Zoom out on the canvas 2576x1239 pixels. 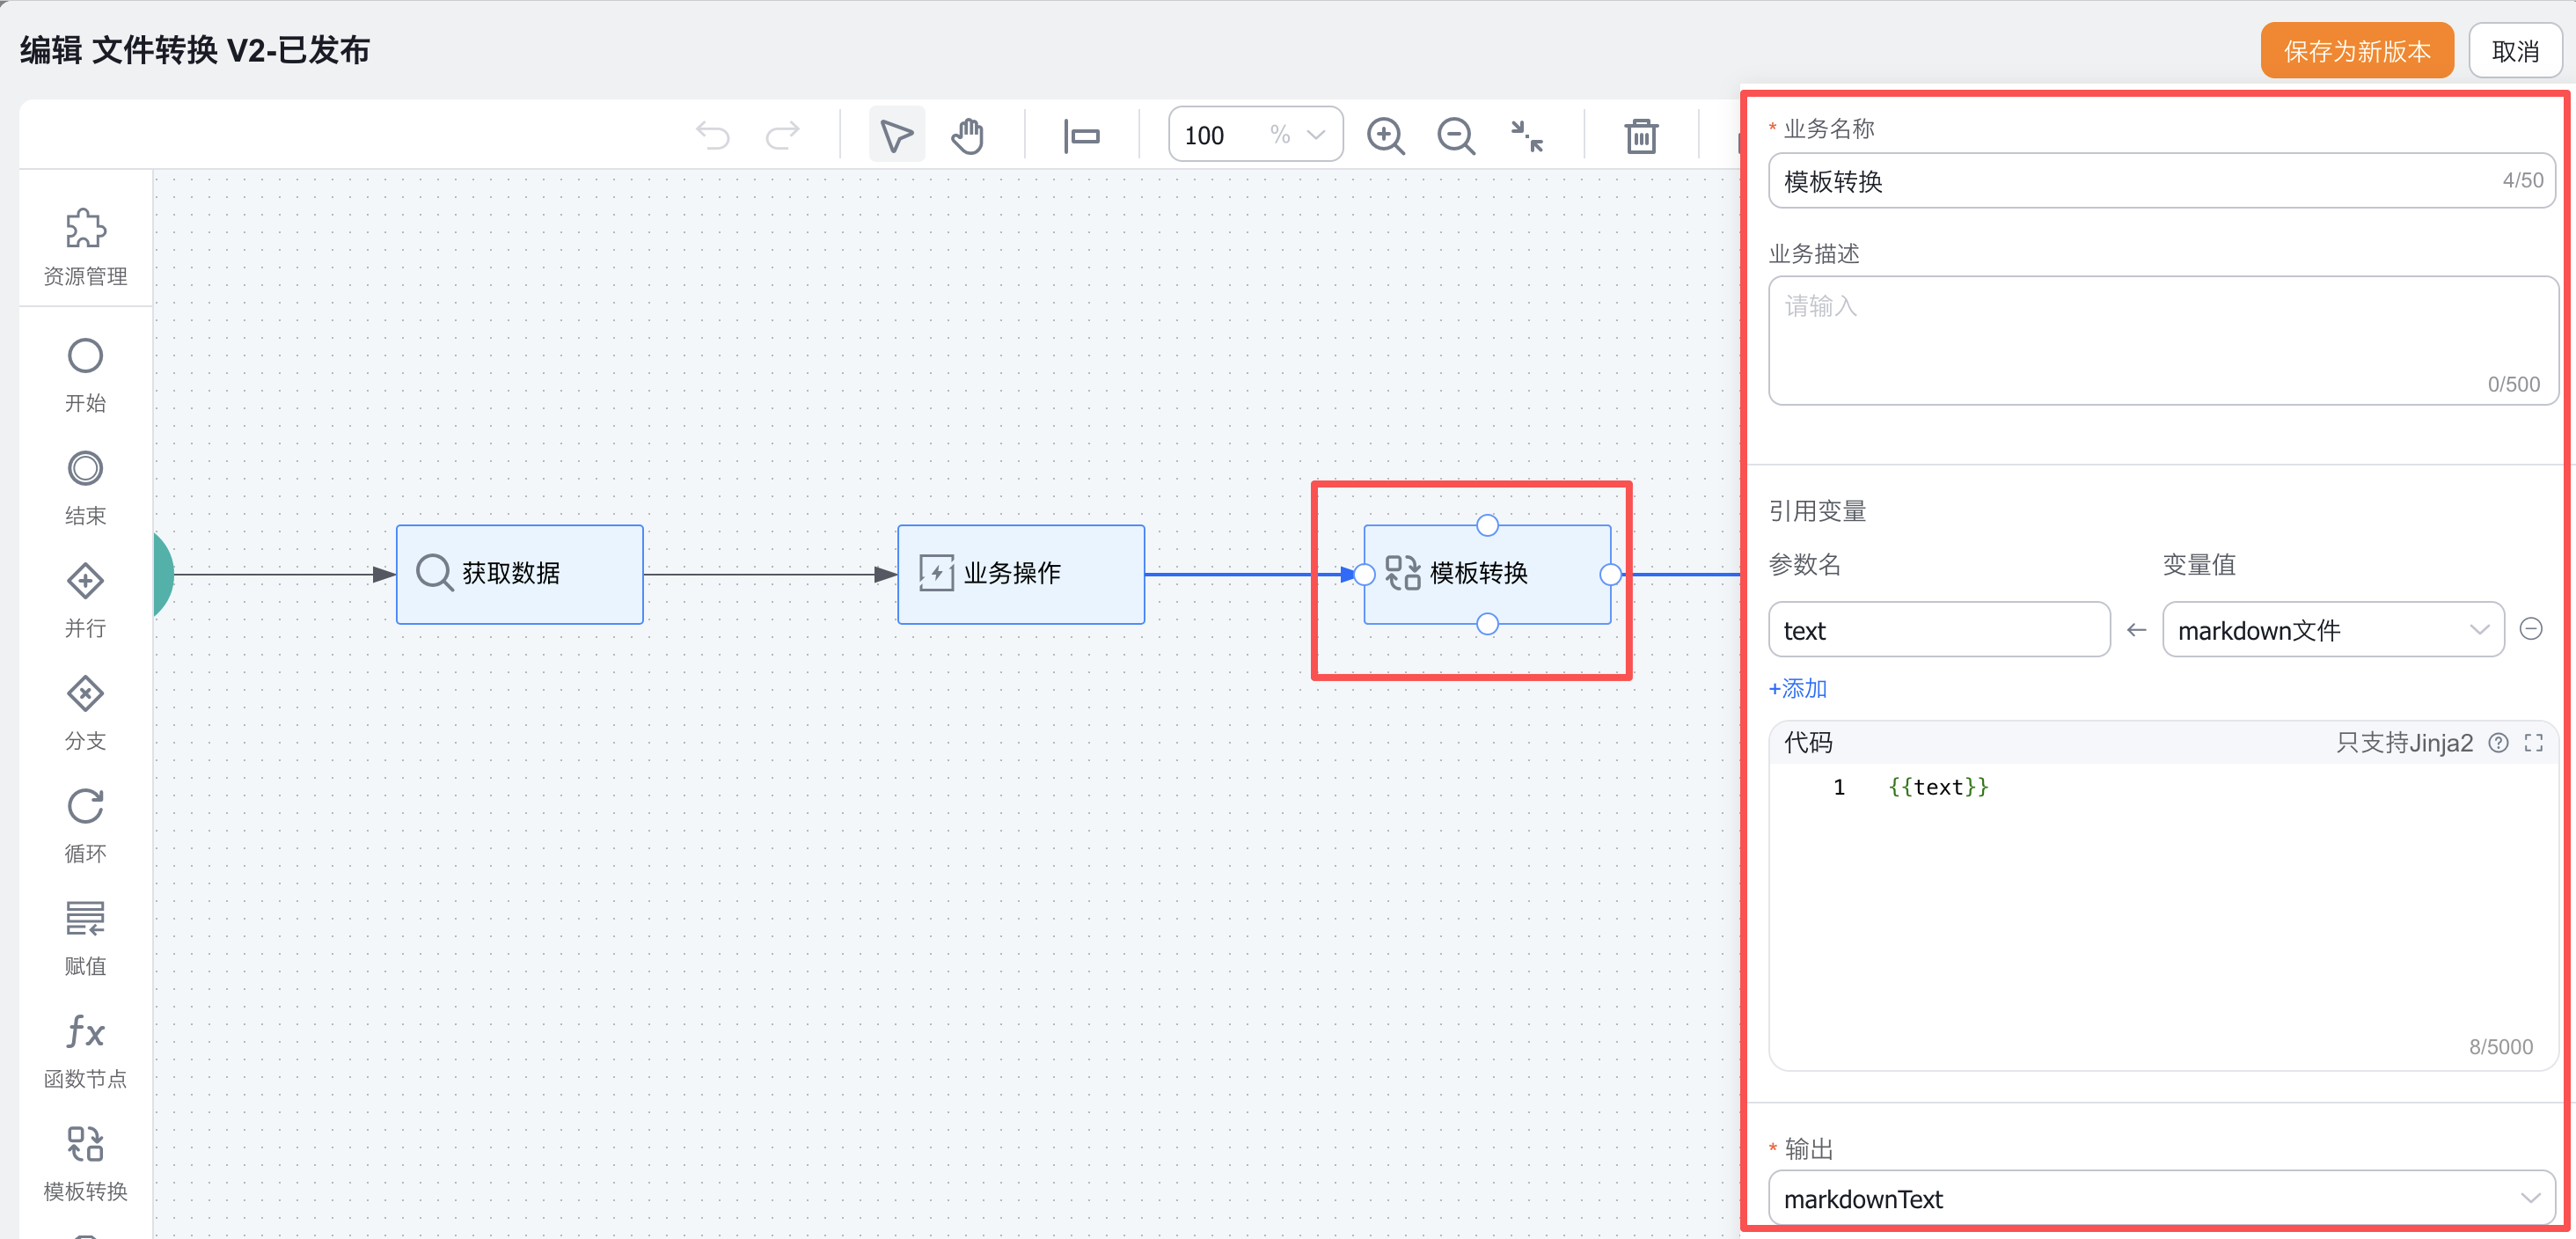pyautogui.click(x=1455, y=135)
